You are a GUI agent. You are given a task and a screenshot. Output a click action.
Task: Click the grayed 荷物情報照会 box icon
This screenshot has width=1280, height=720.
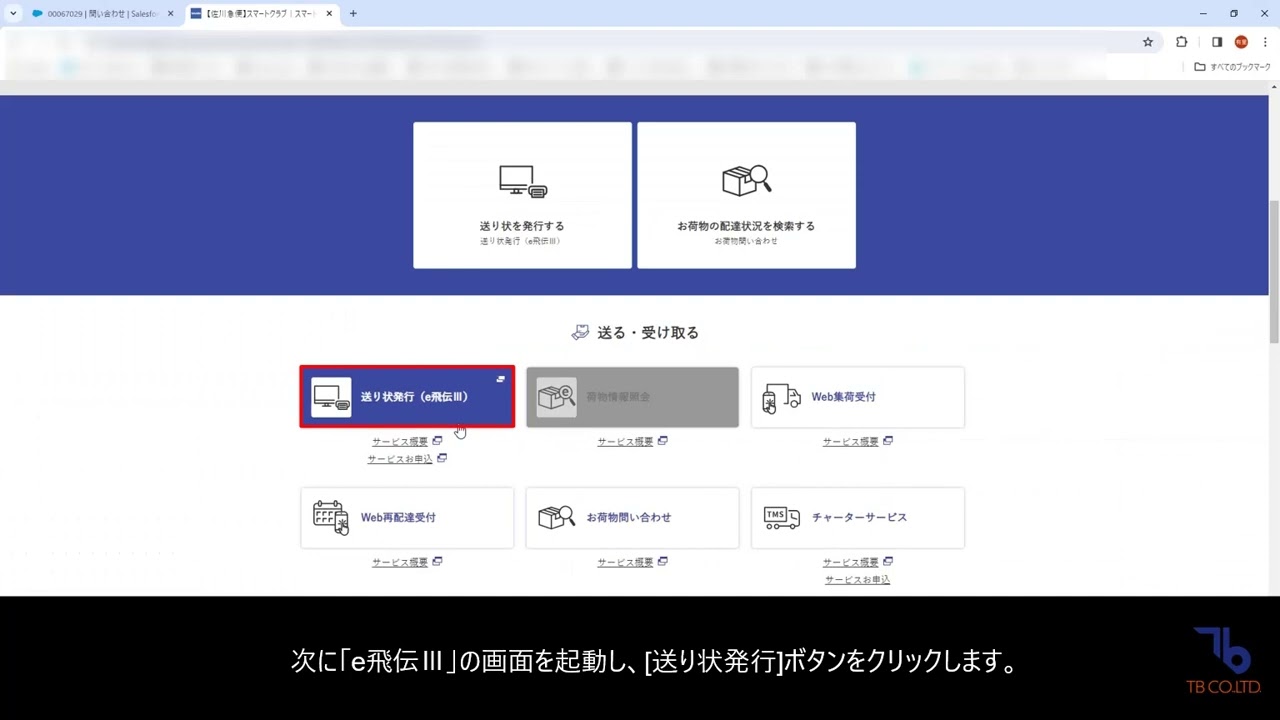click(556, 397)
